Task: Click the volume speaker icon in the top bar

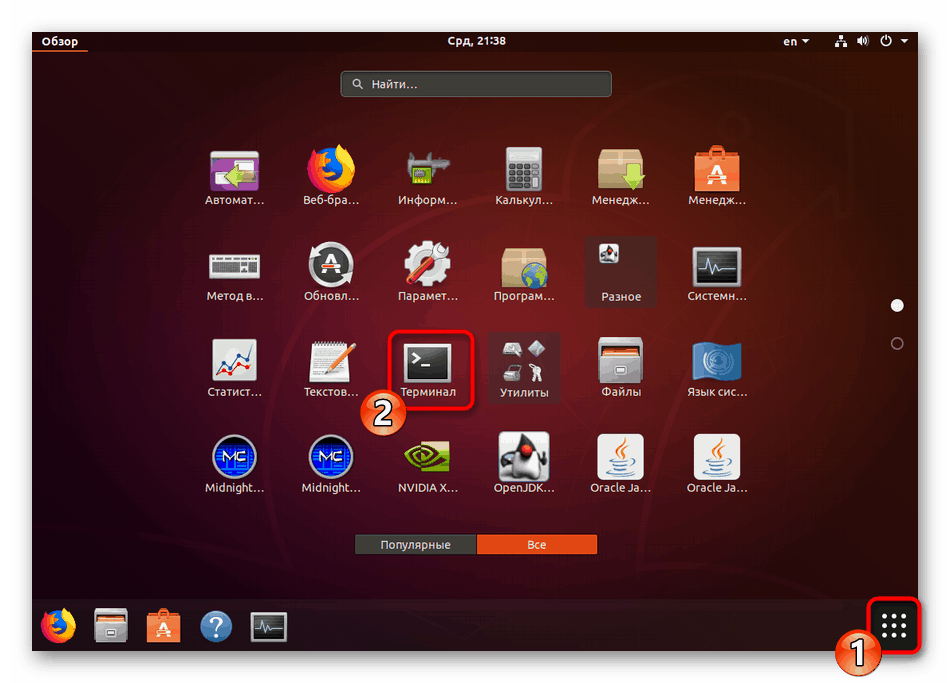Action: (862, 41)
